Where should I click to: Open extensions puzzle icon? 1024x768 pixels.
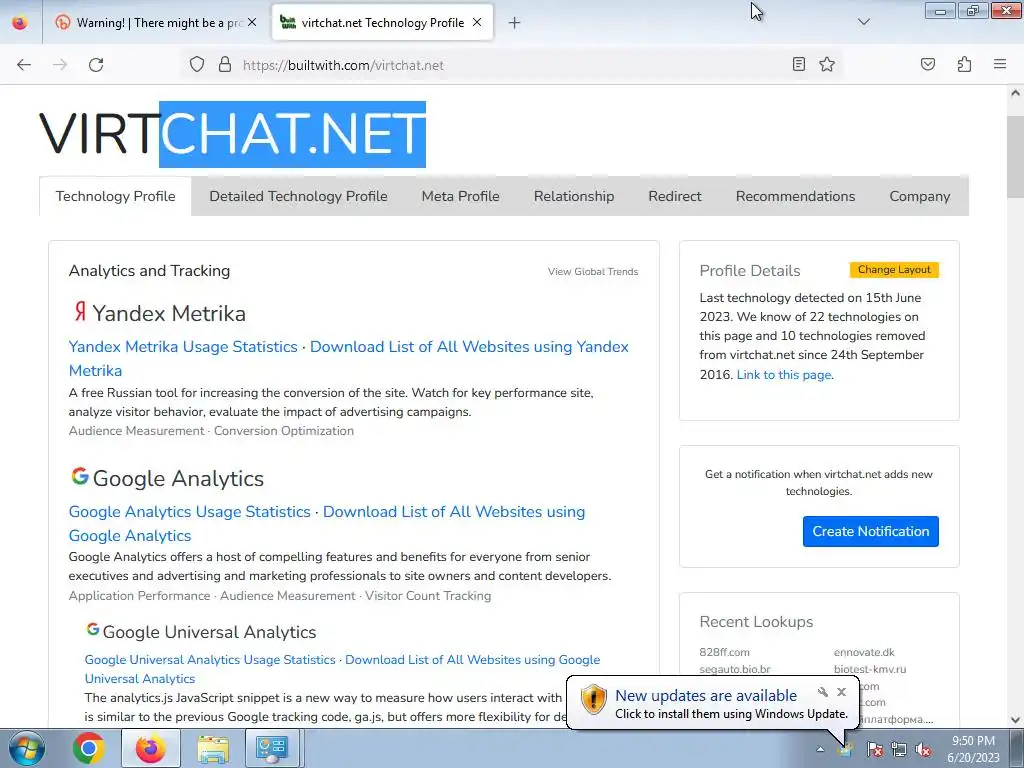click(964, 64)
